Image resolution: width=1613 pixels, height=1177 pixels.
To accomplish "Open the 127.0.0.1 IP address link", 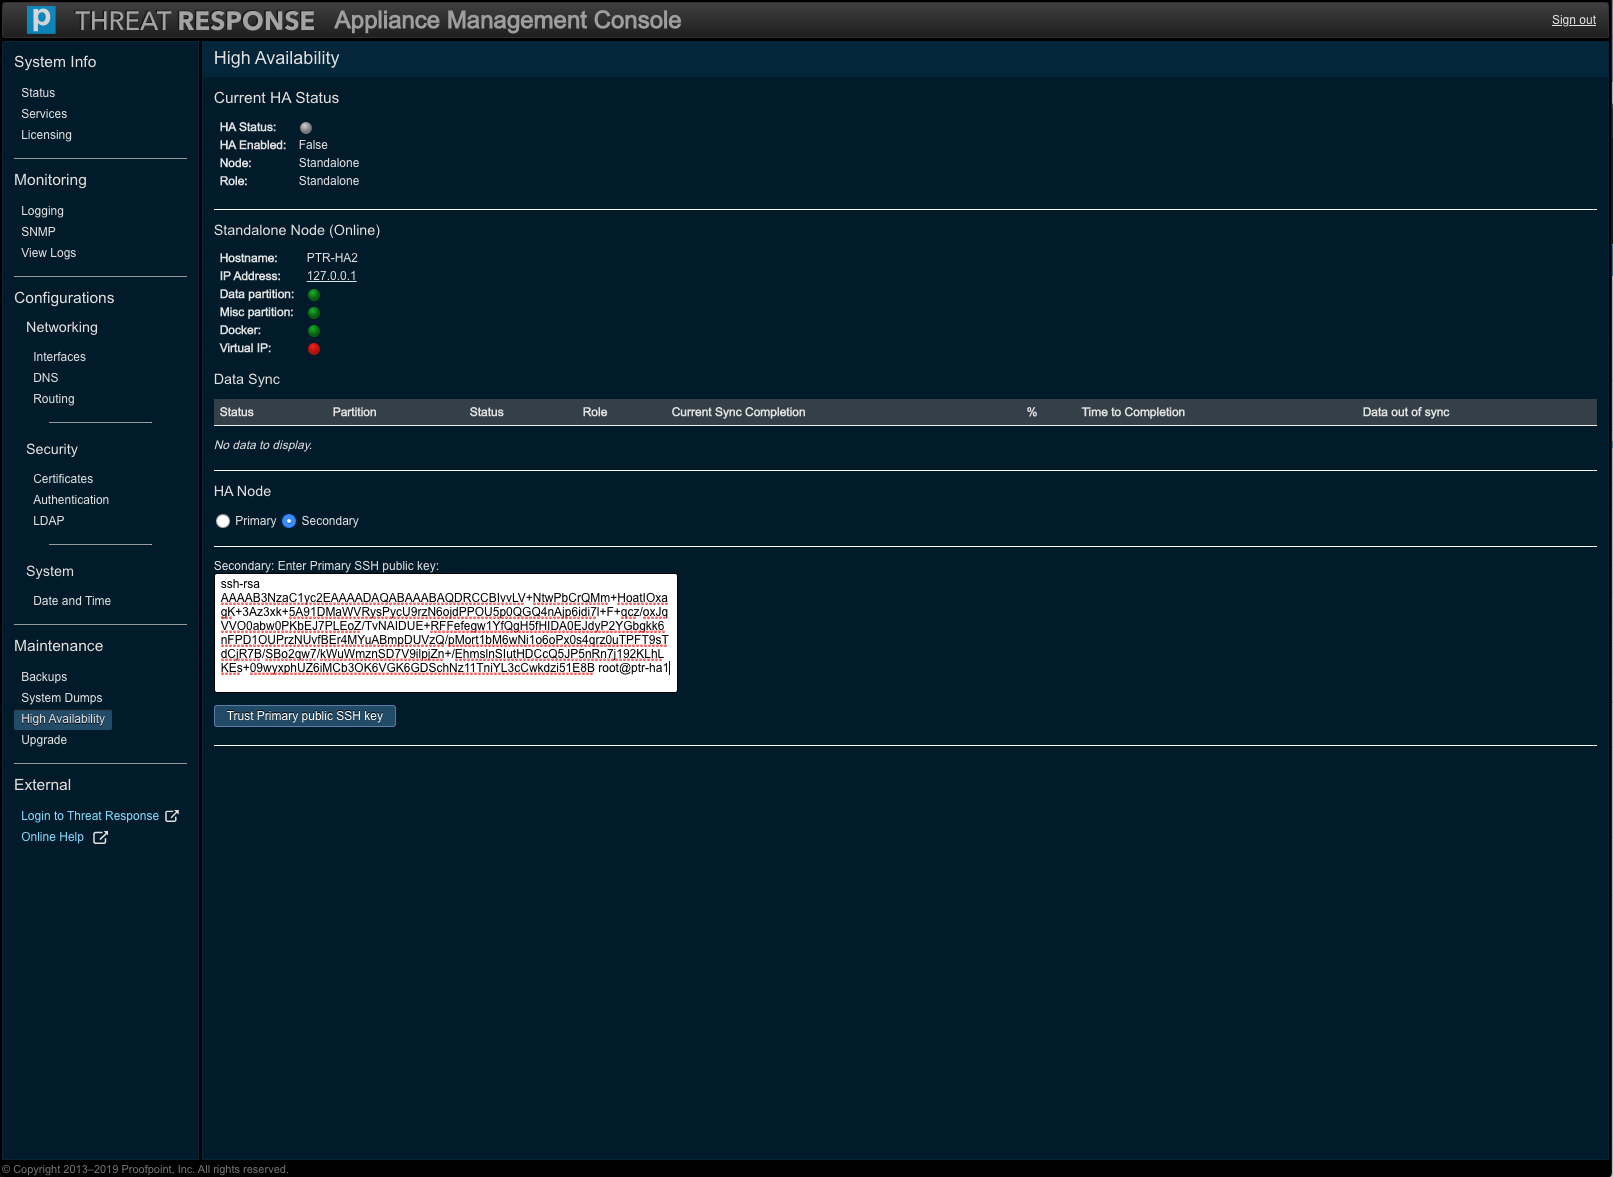I will (331, 276).
